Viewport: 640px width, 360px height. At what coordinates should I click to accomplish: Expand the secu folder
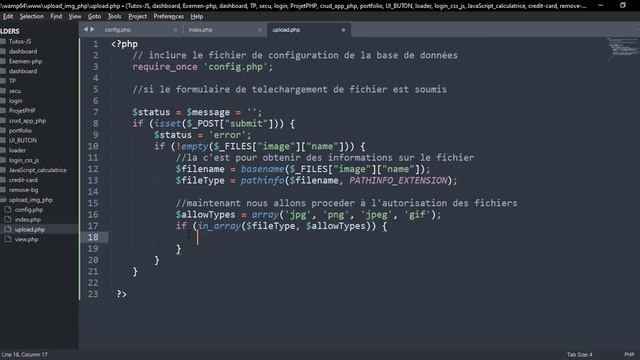[x=15, y=91]
